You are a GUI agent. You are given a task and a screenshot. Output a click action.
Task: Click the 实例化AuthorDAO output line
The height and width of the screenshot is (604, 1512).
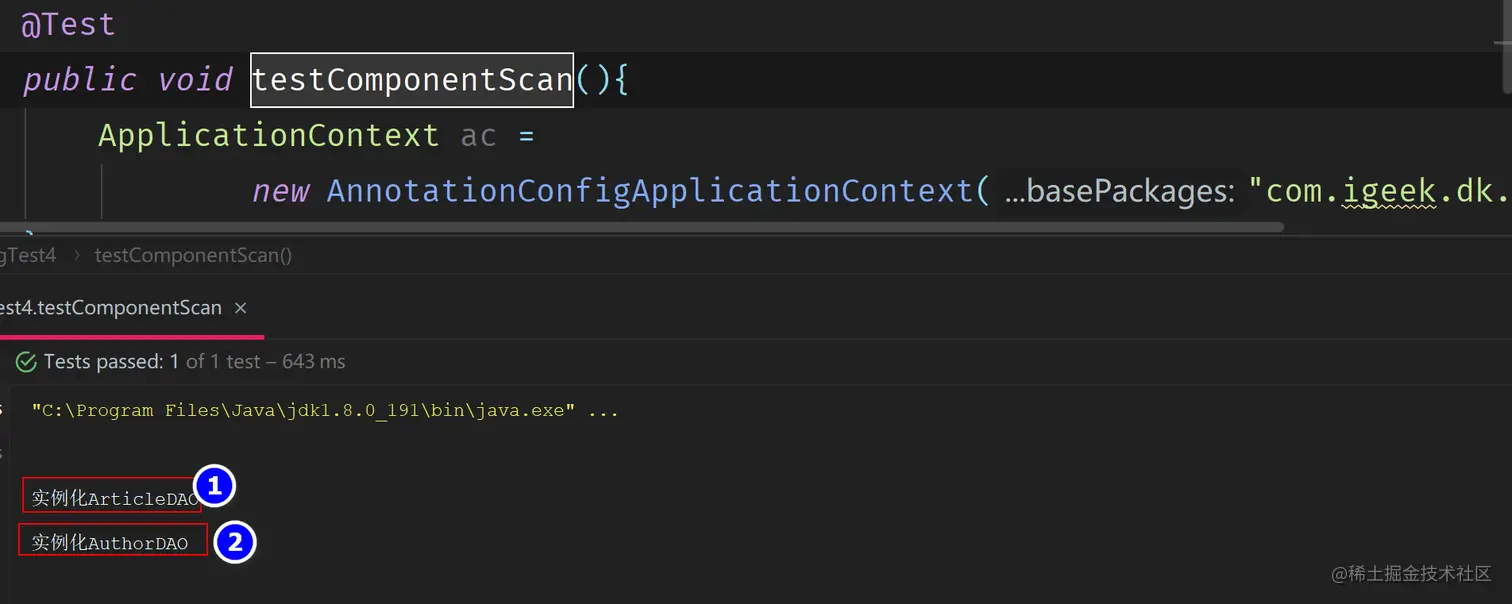pyautogui.click(x=110, y=543)
